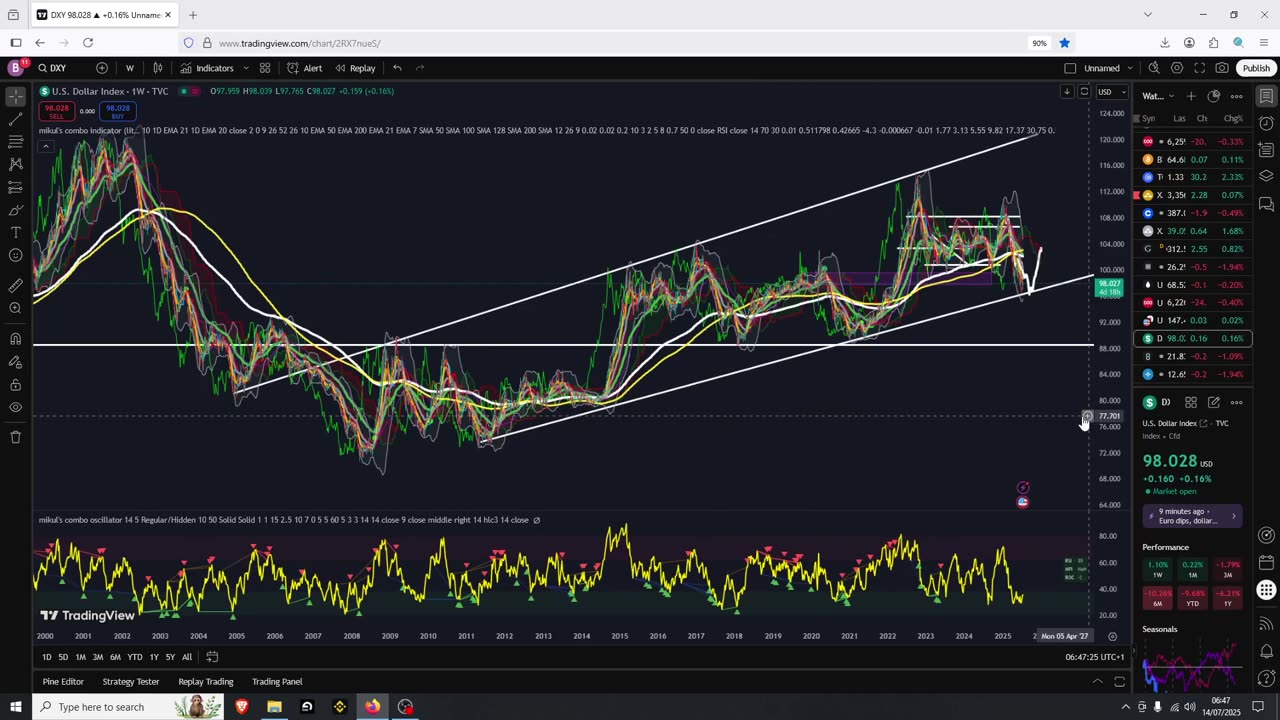Add symbol to watchlist plus icon

[x=1191, y=96]
